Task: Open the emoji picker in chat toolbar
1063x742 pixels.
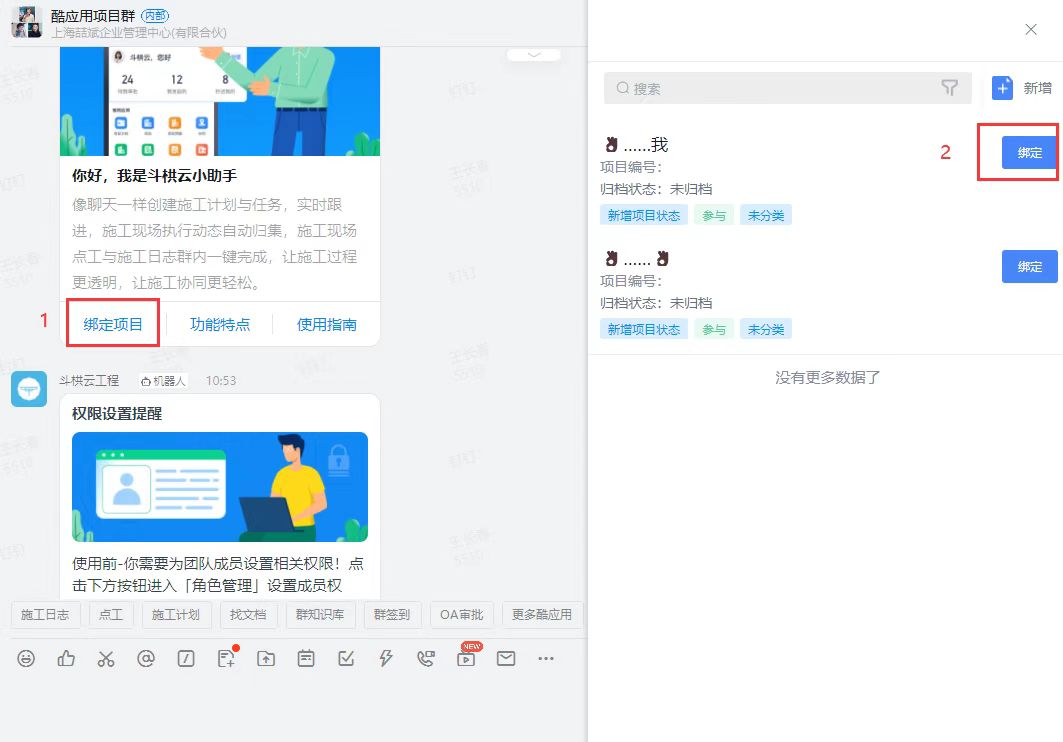Action: (26, 659)
